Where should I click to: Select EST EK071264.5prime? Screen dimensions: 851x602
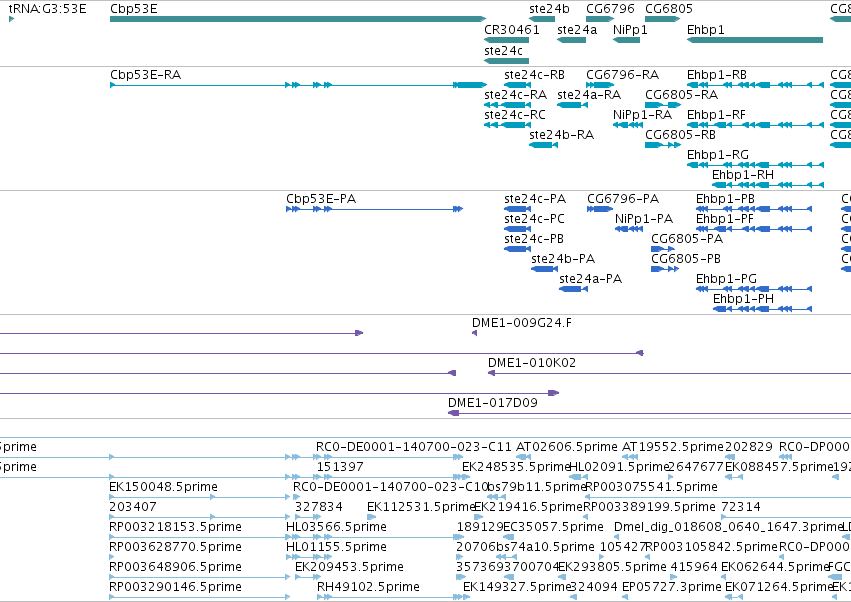tap(734, 598)
